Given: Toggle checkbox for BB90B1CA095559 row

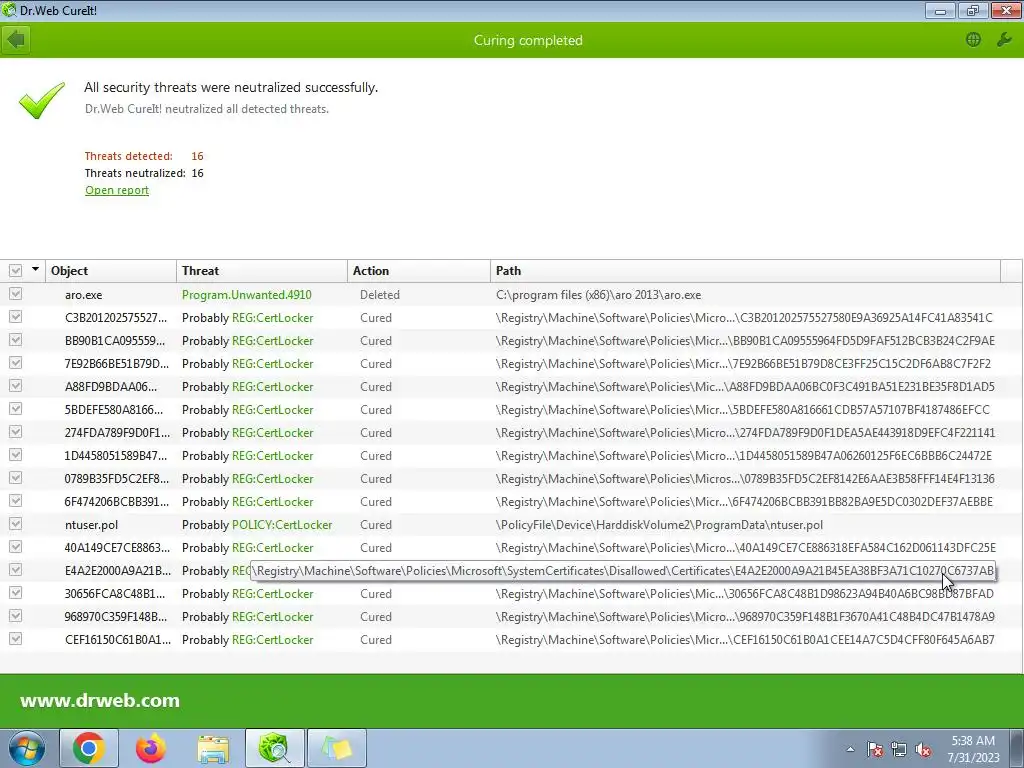Looking at the screenshot, I should [16, 340].
